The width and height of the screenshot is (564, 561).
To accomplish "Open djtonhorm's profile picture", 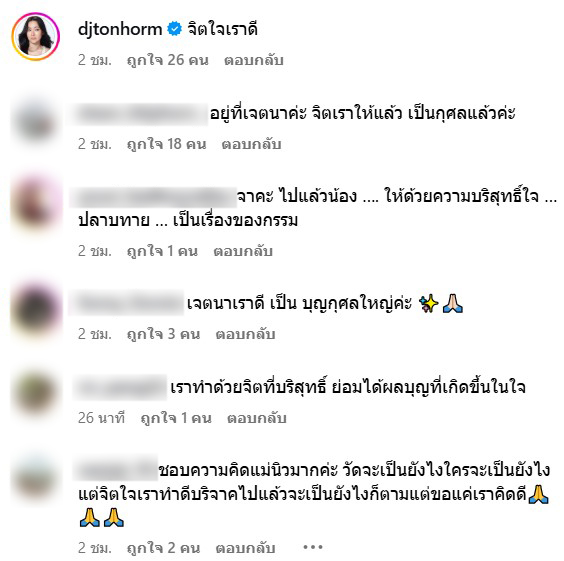I will click(x=36, y=37).
